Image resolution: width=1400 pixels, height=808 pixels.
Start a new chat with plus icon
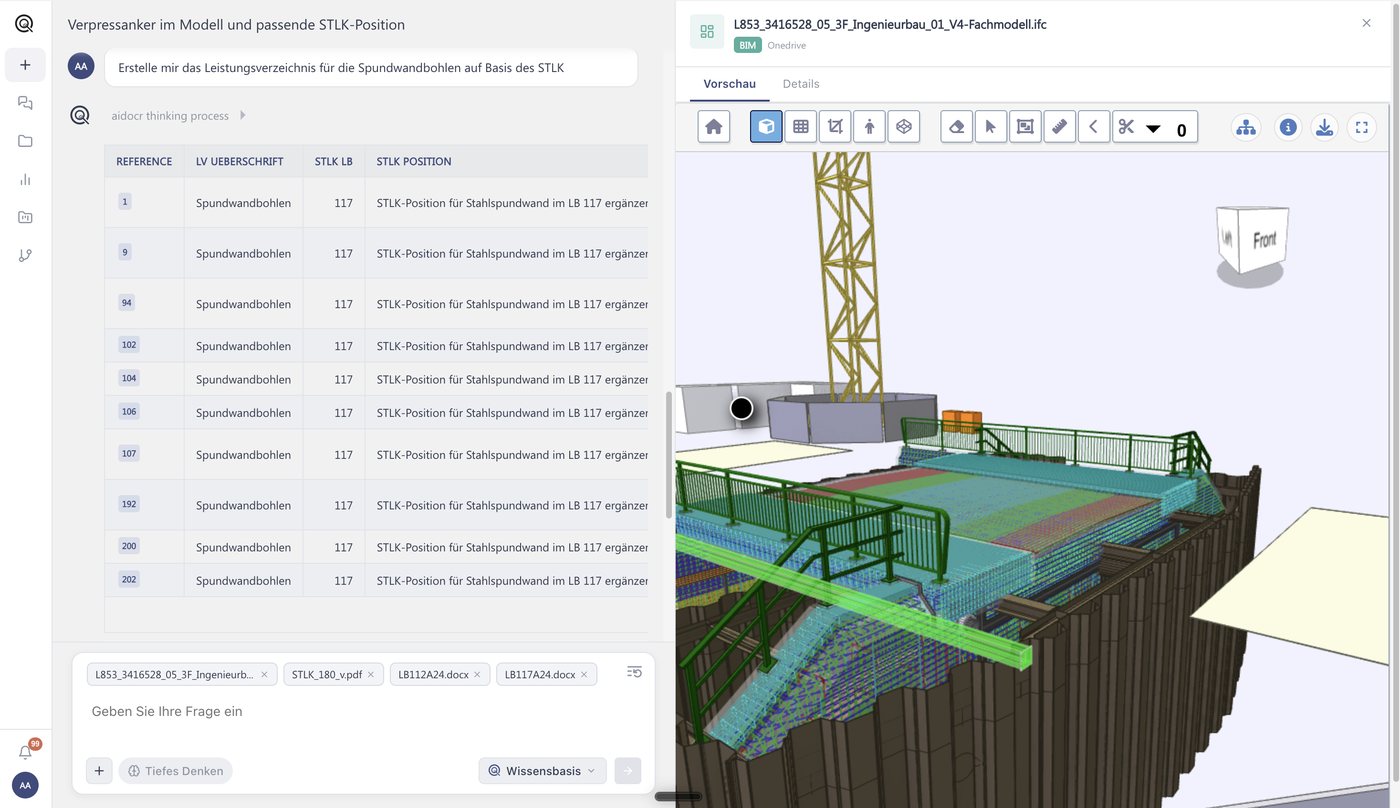pos(25,65)
